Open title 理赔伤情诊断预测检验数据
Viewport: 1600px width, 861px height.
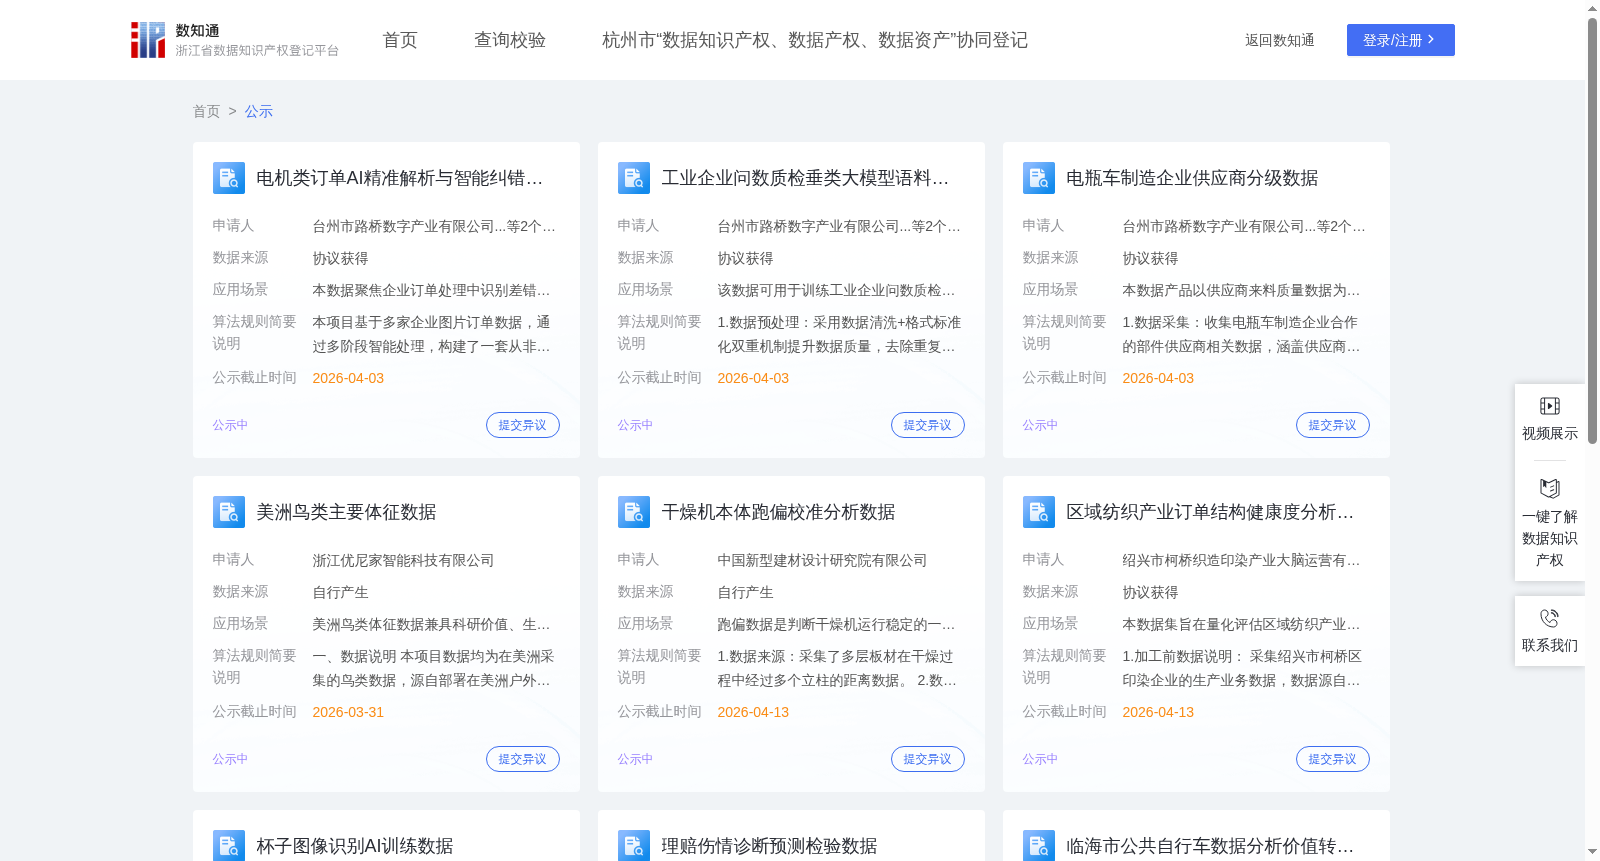pyautogui.click(x=769, y=846)
